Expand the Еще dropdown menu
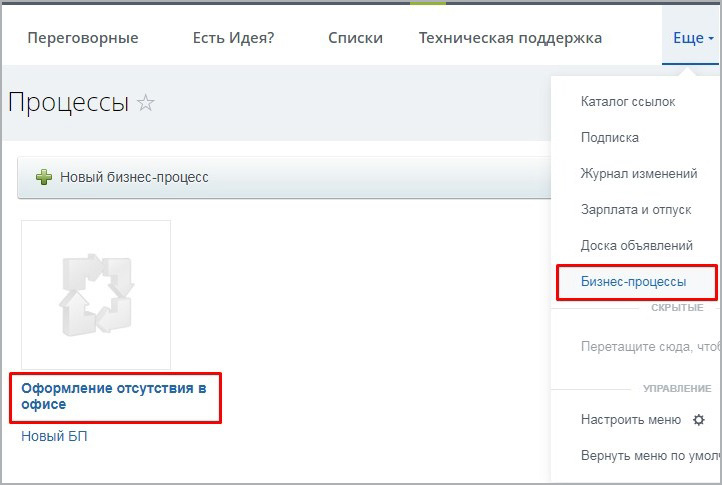This screenshot has height=485, width=722. tap(688, 39)
